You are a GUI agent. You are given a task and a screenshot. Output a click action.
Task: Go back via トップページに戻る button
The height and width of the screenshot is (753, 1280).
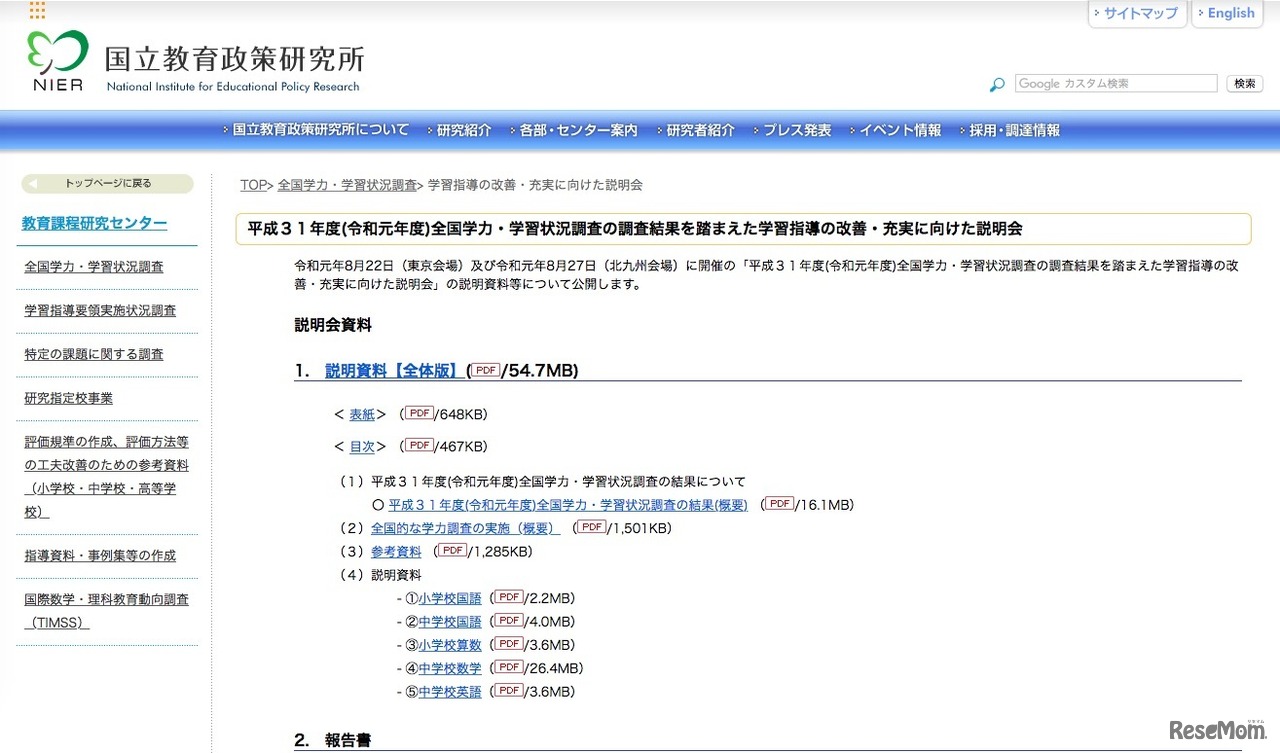click(x=107, y=184)
